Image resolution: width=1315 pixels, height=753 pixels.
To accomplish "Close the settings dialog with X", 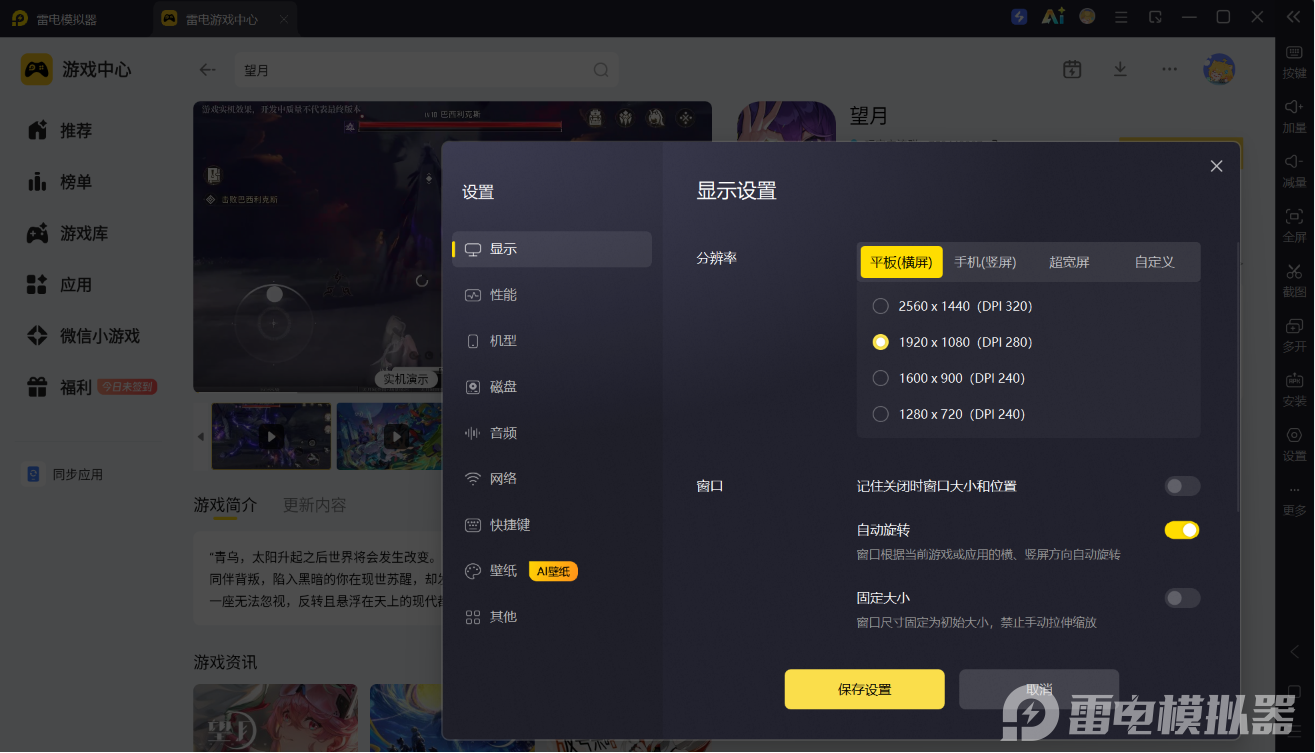I will pos(1216,166).
